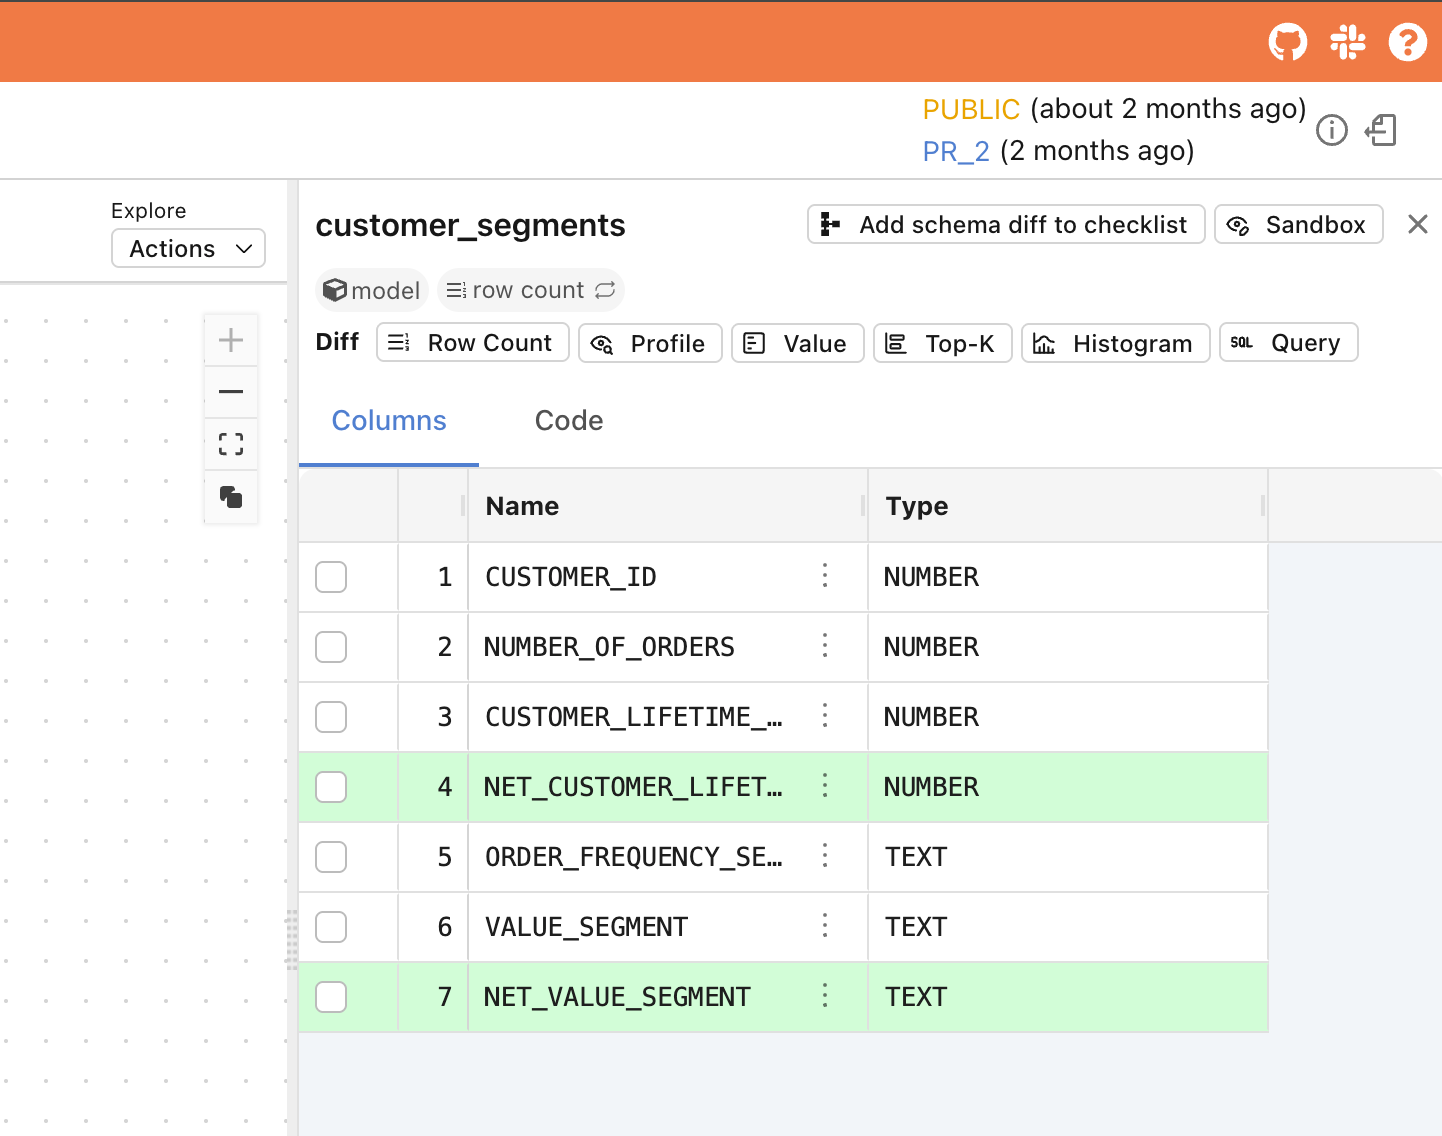This screenshot has height=1136, width=1442.
Task: Zoom in on the lineage canvas
Action: tap(231, 340)
